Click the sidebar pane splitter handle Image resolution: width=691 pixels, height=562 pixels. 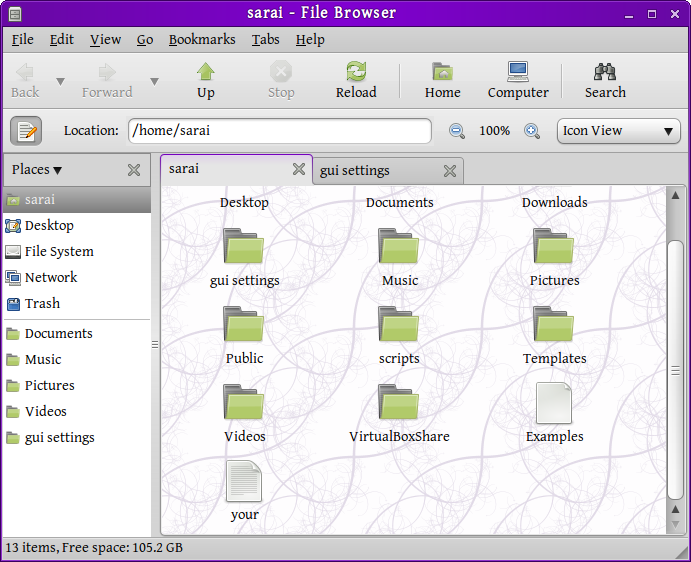[x=155, y=344]
